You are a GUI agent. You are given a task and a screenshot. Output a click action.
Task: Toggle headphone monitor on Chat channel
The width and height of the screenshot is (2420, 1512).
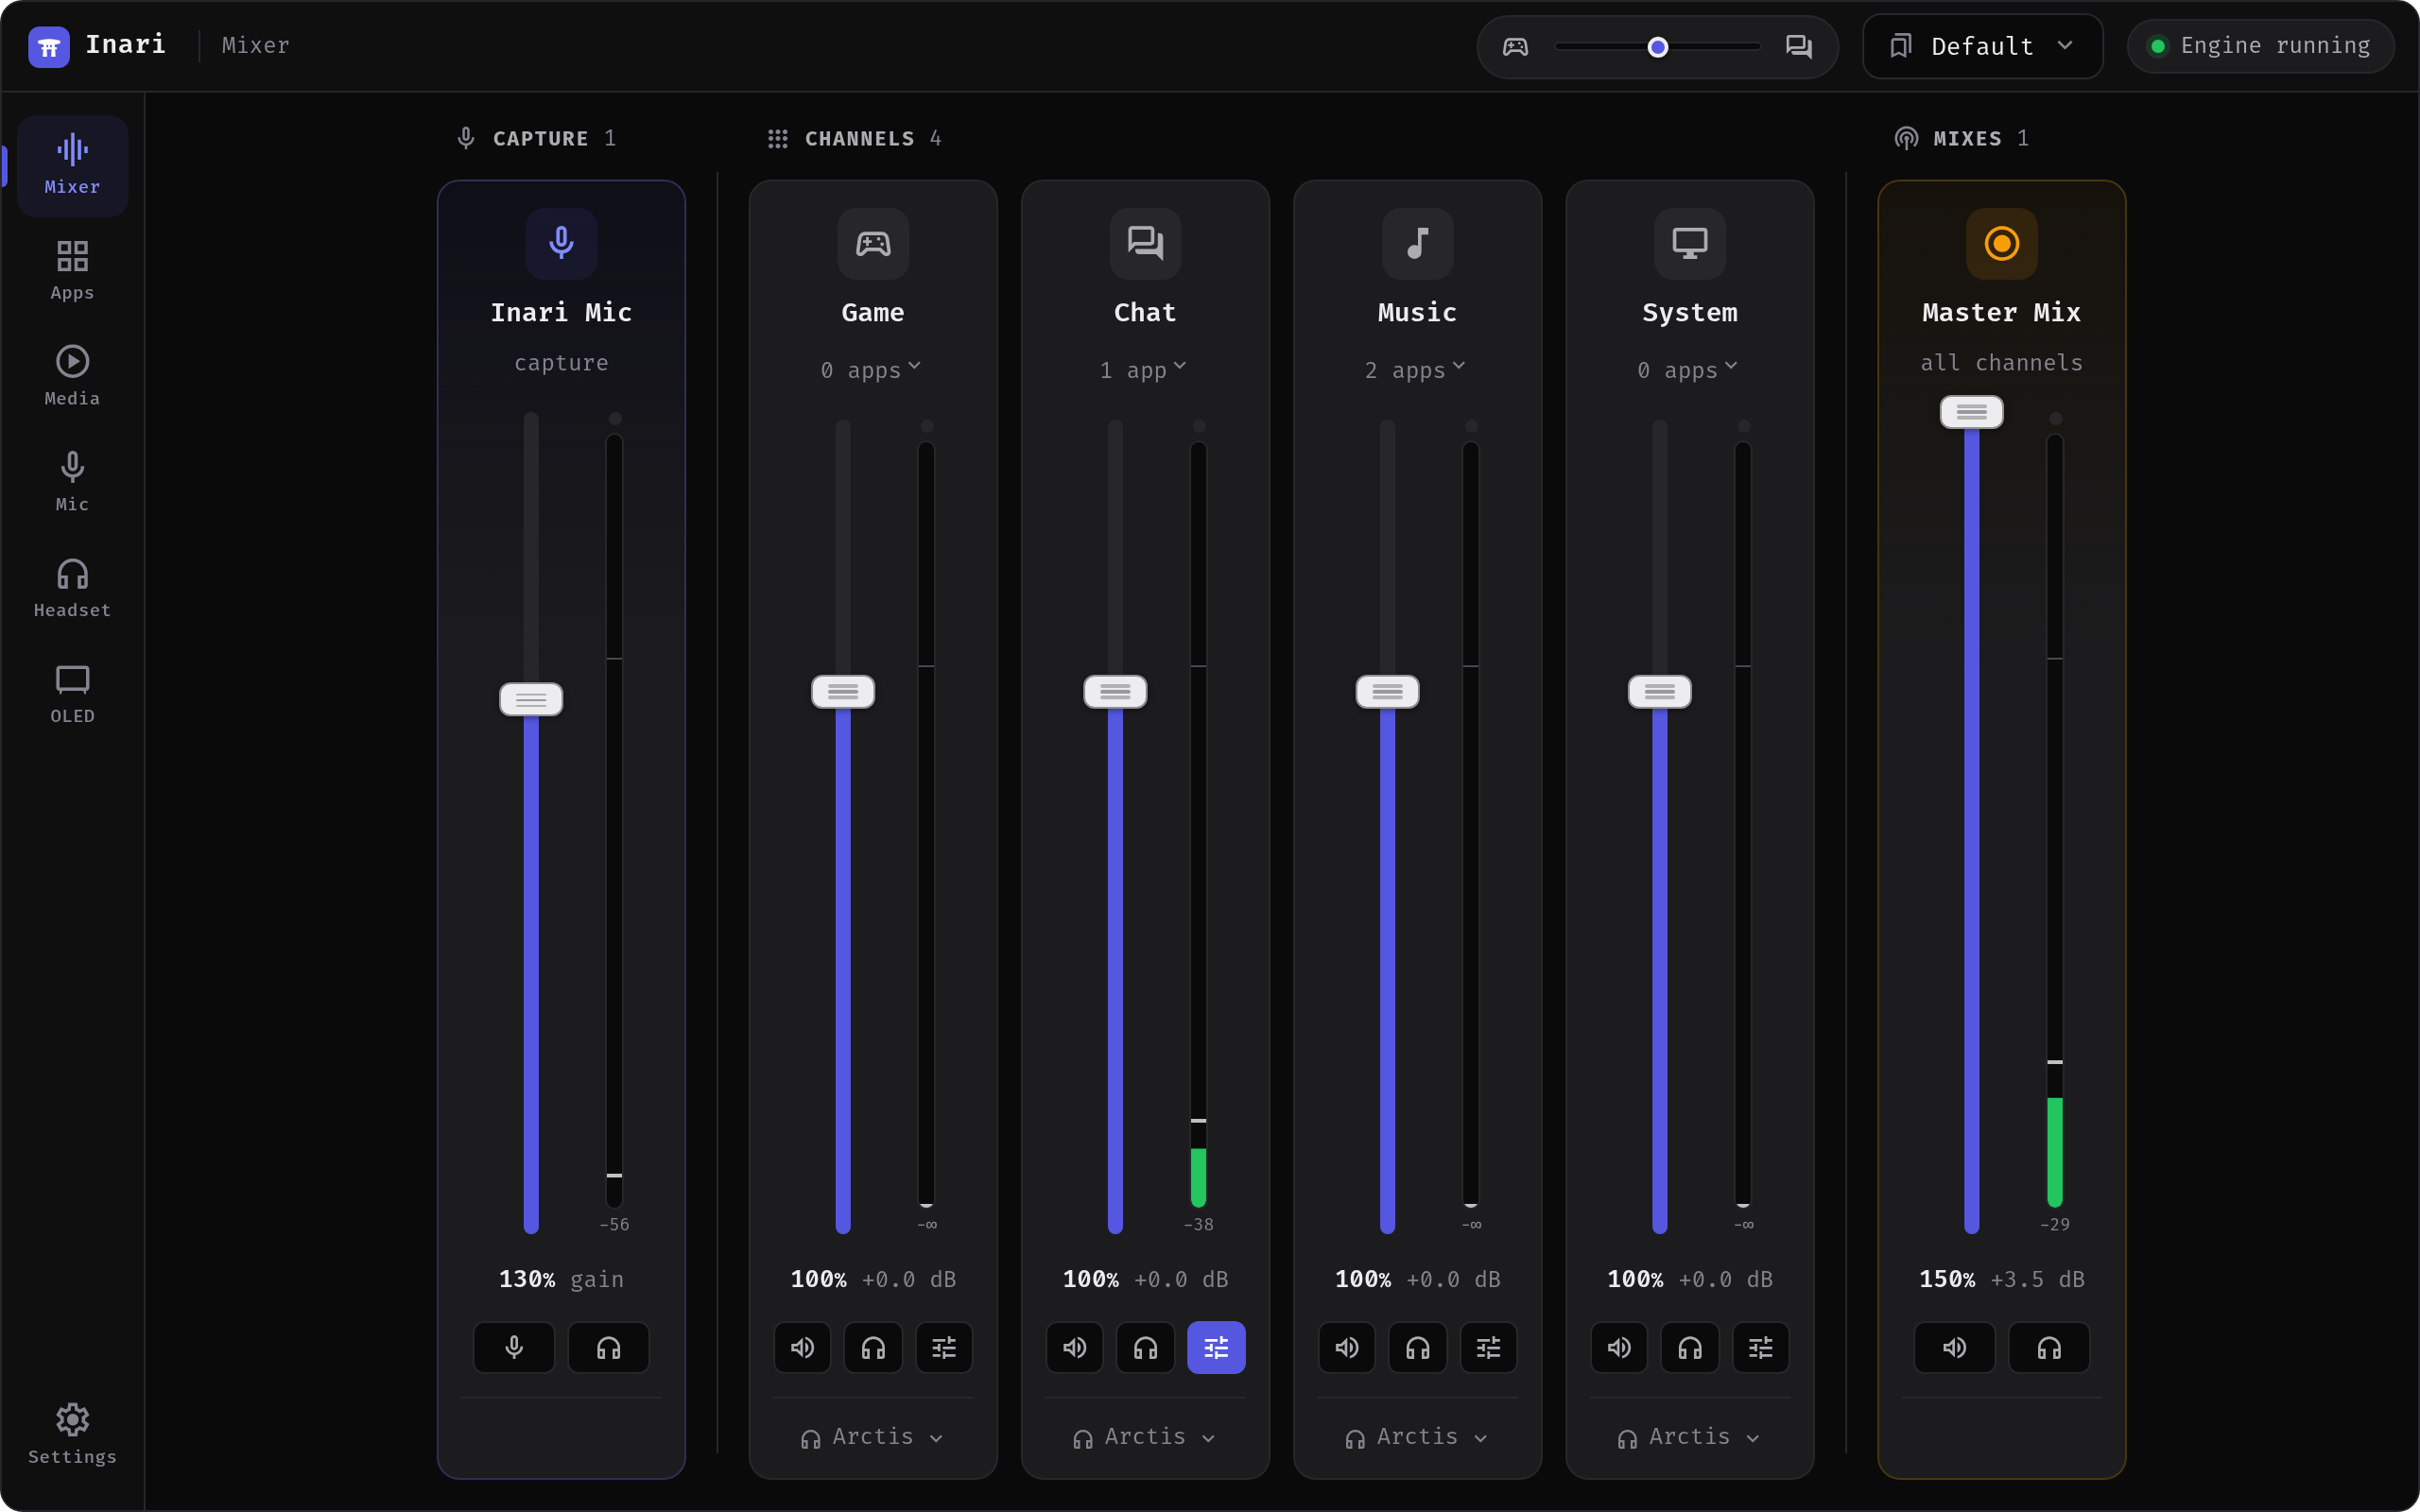[x=1145, y=1347]
